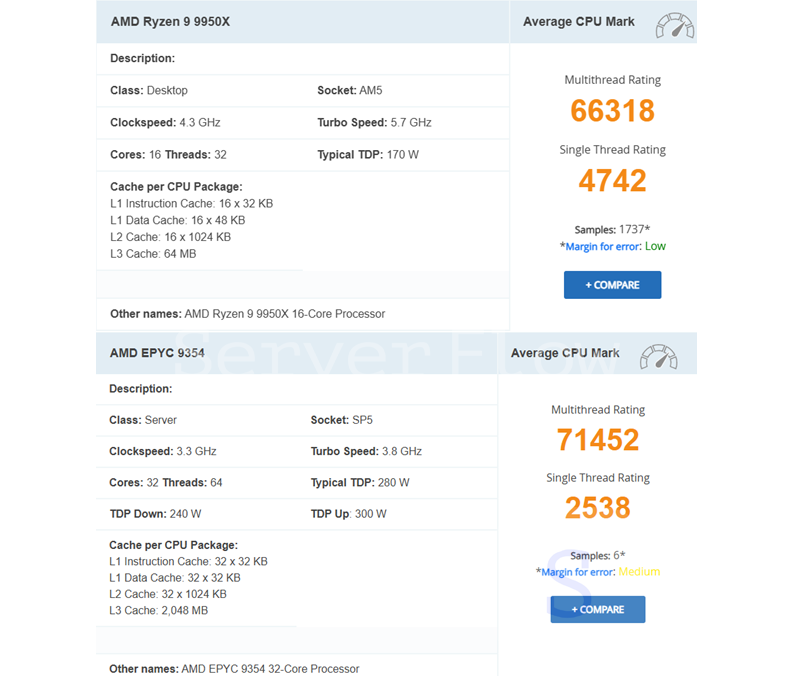Click the 4742 single thread rating

pyautogui.click(x=612, y=180)
